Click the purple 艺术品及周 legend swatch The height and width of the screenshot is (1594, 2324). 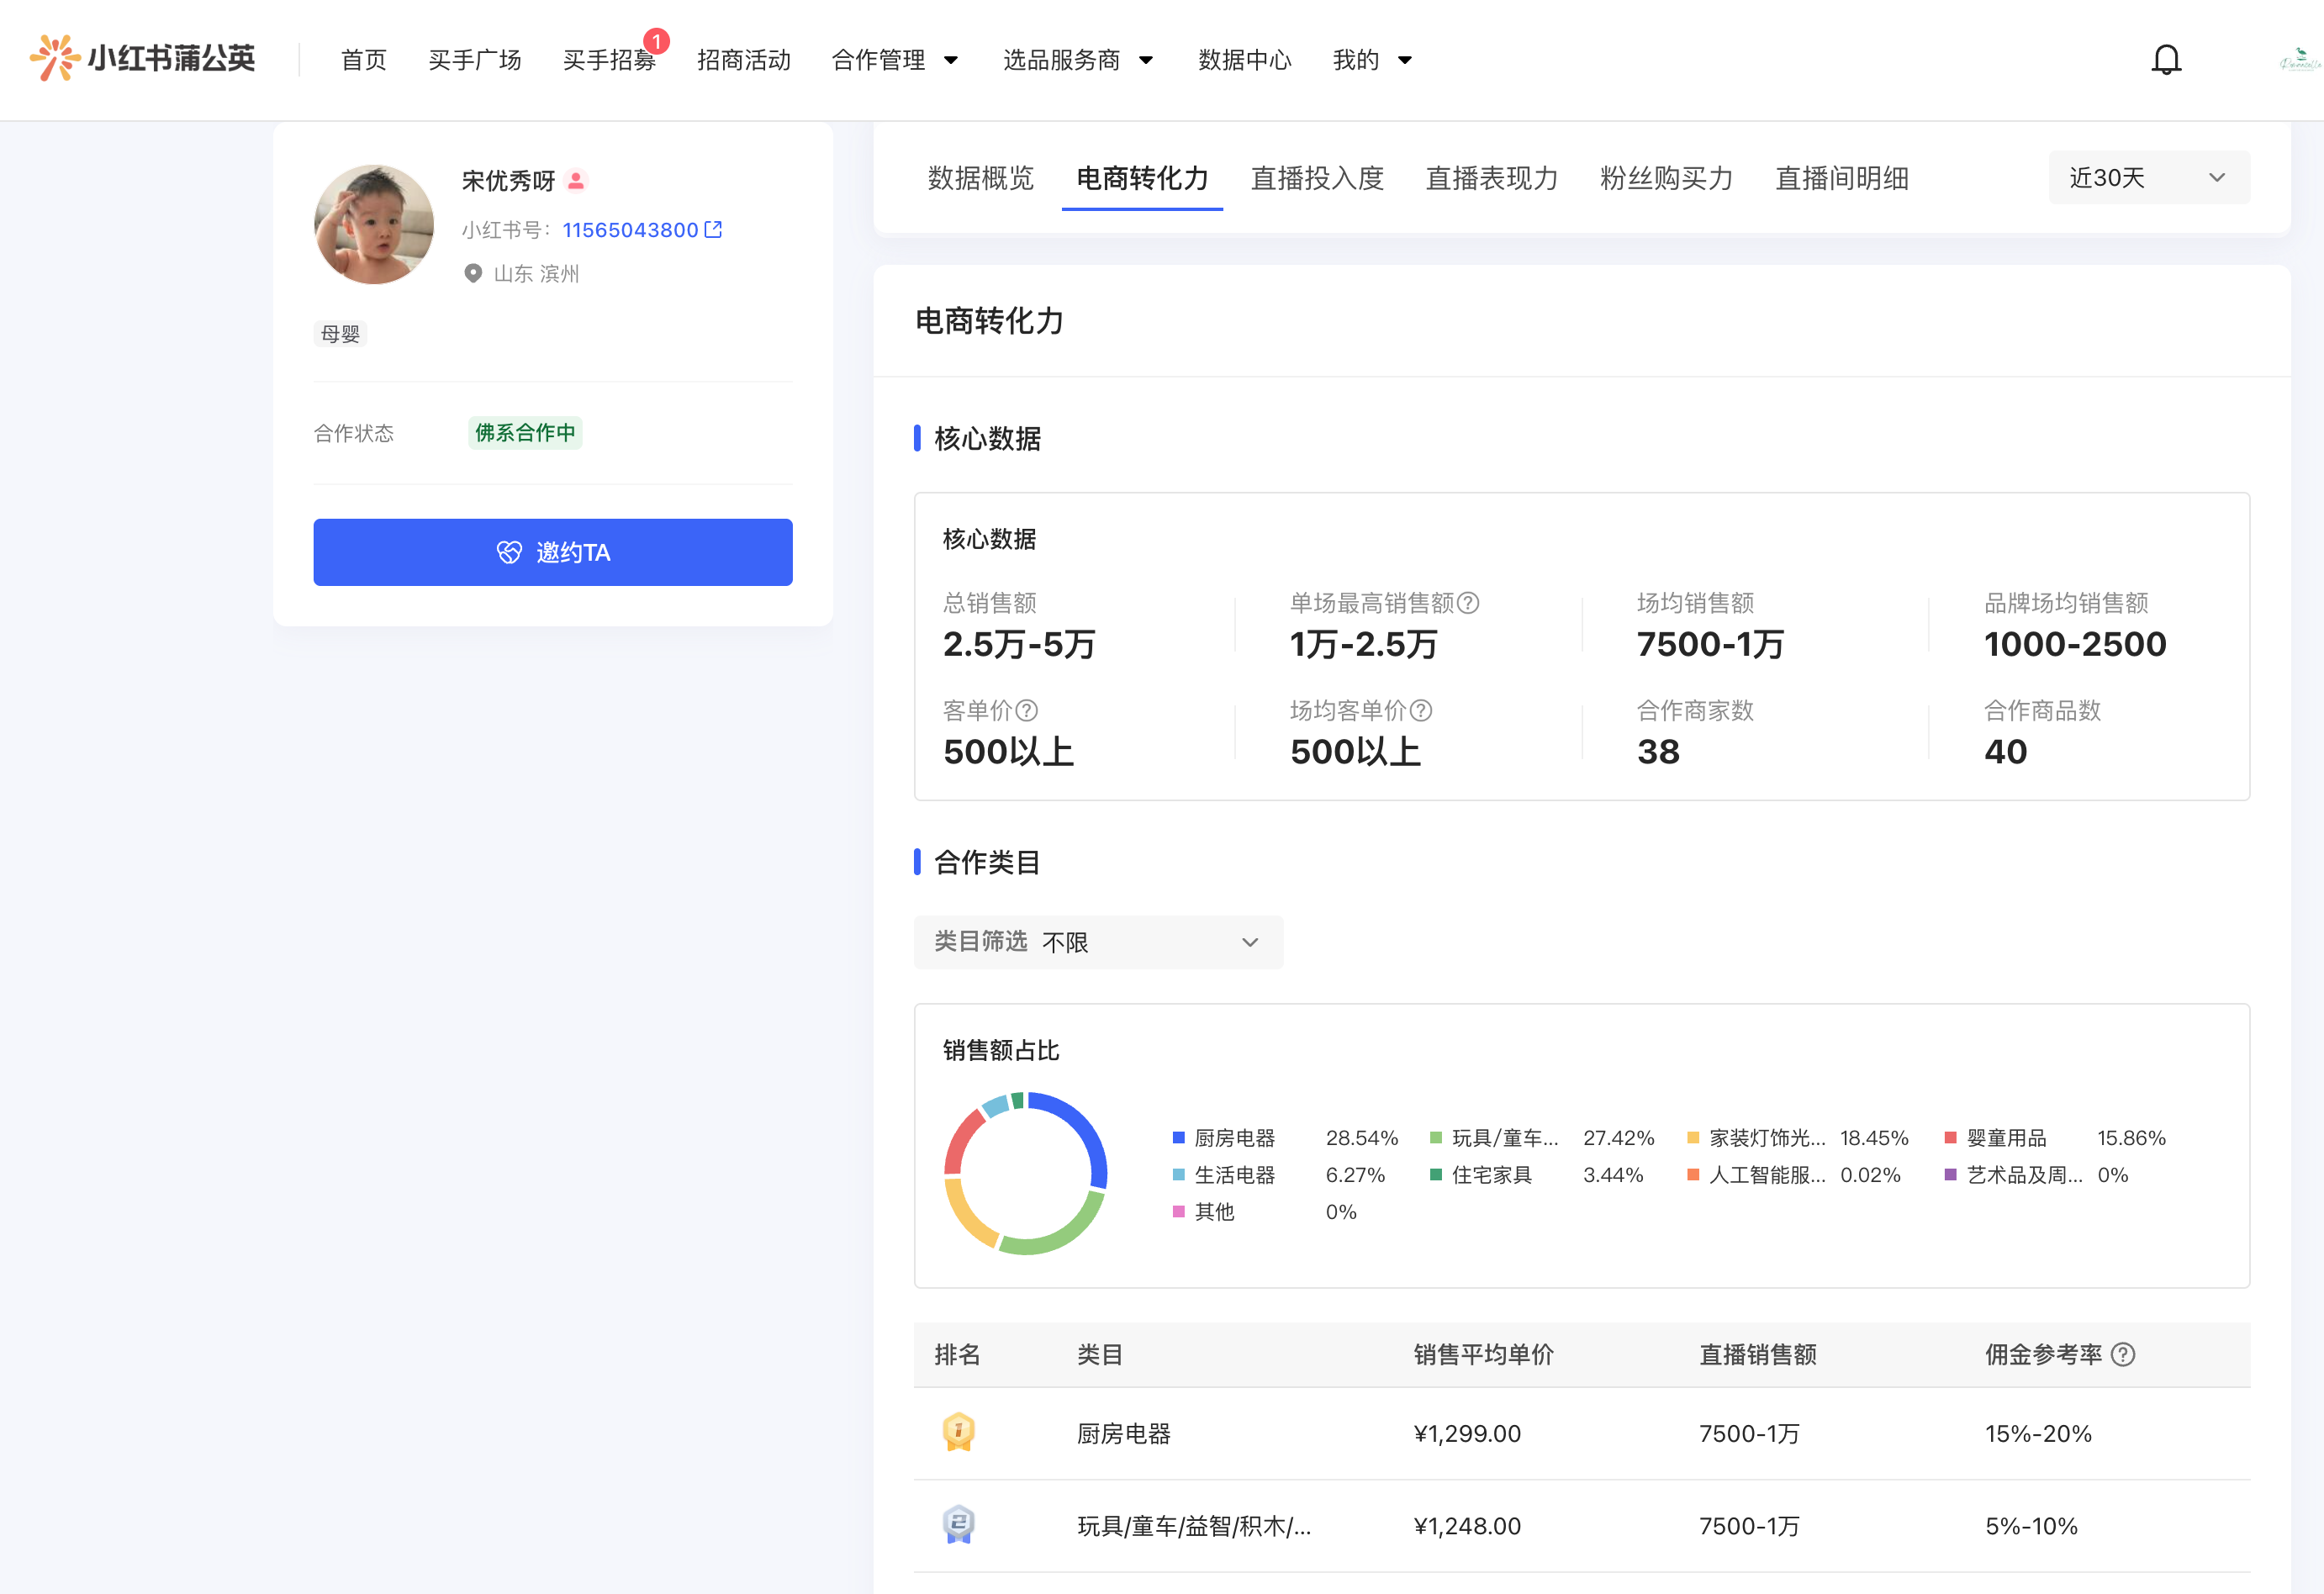[1950, 1174]
